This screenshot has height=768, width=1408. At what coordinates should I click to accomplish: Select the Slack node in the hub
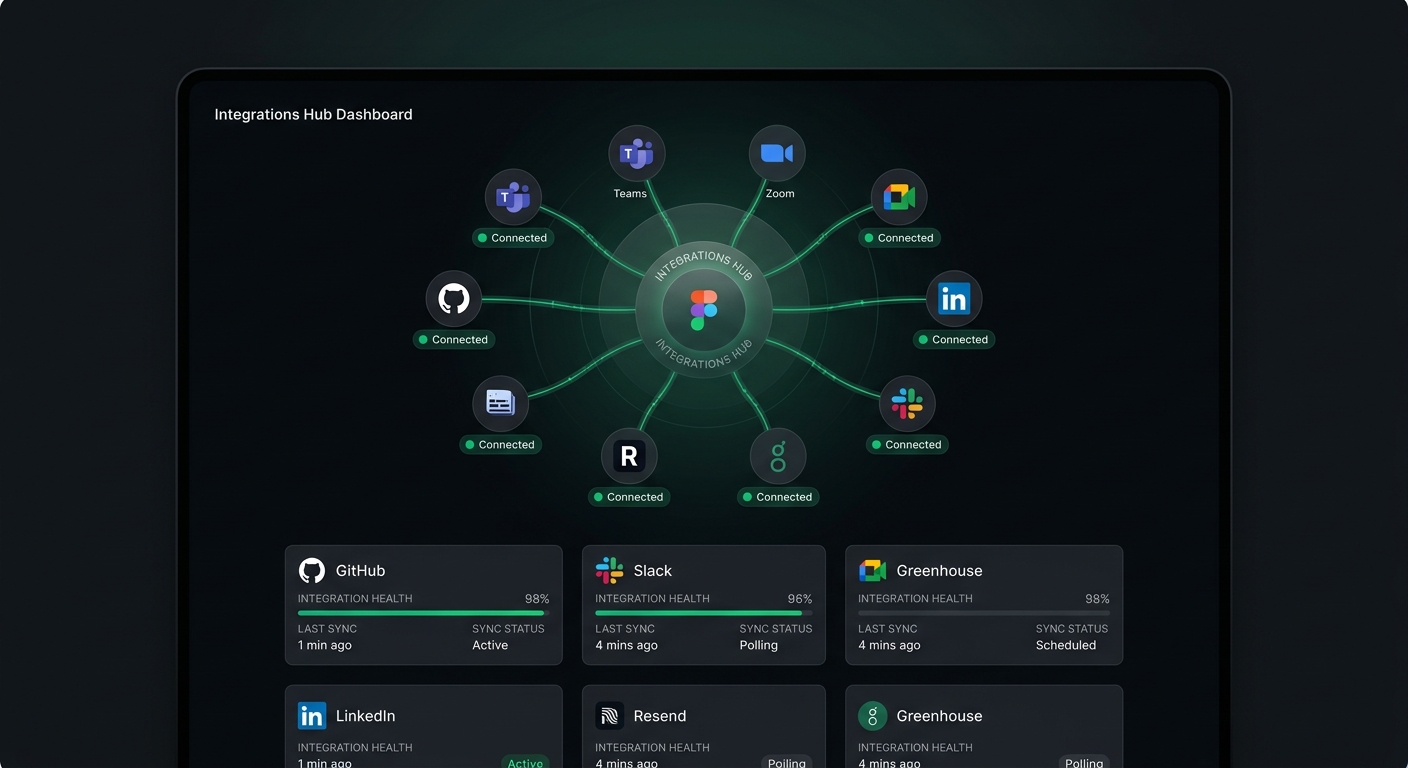coord(907,405)
